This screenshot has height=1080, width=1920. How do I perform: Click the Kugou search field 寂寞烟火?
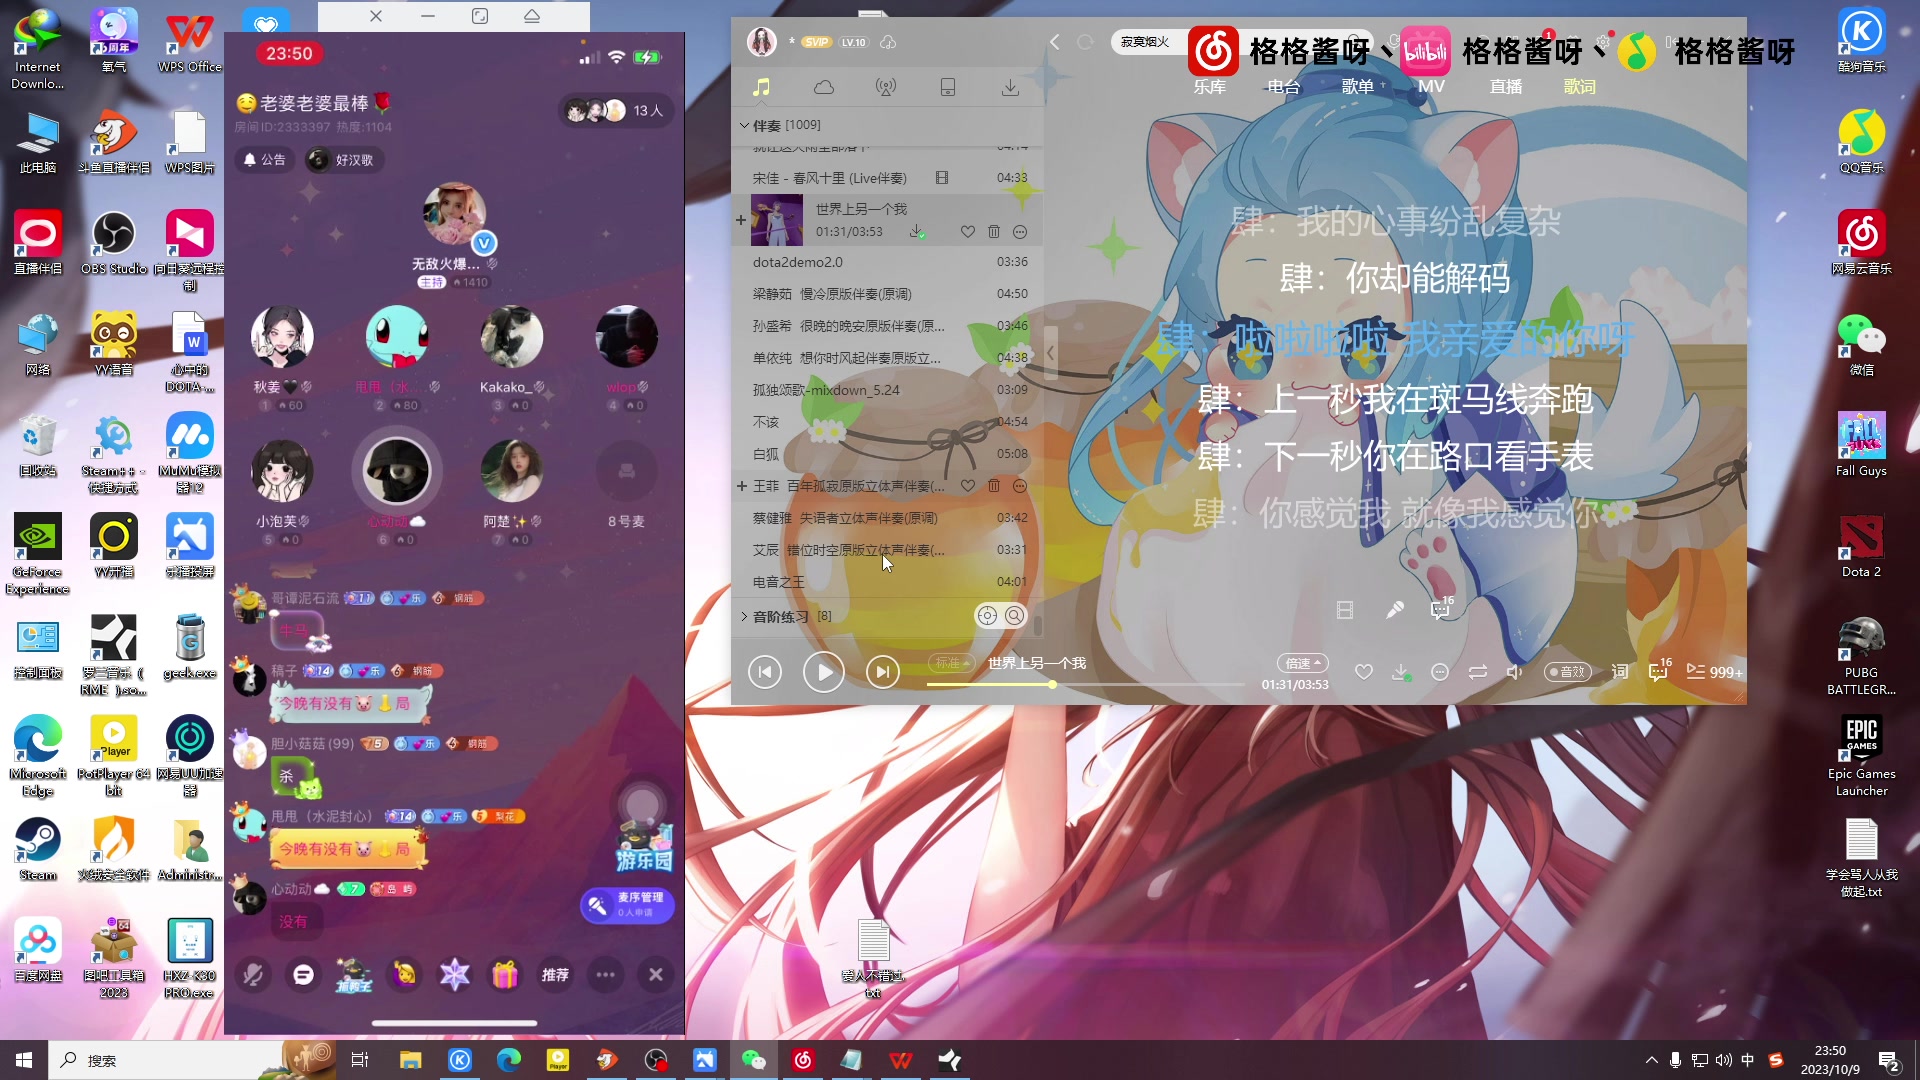1146,42
